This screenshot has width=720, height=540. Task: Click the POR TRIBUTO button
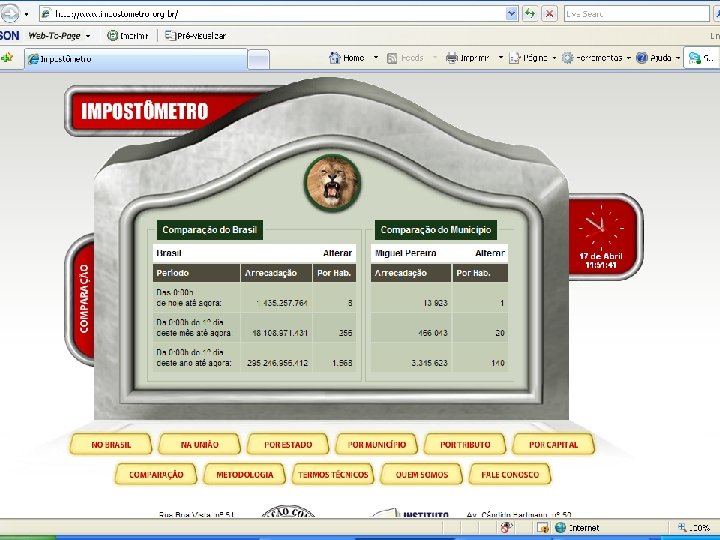coord(465,444)
